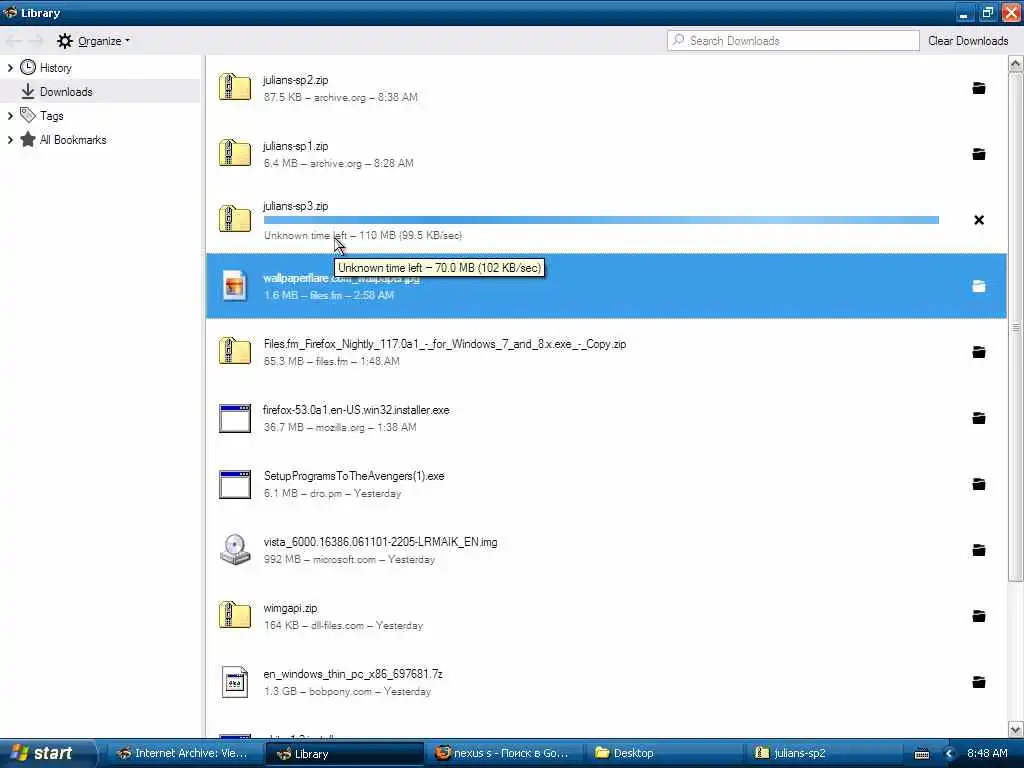The width and height of the screenshot is (1024, 768).
Task: Expand hidden system tray icons arrow
Action: pyautogui.click(x=950, y=754)
